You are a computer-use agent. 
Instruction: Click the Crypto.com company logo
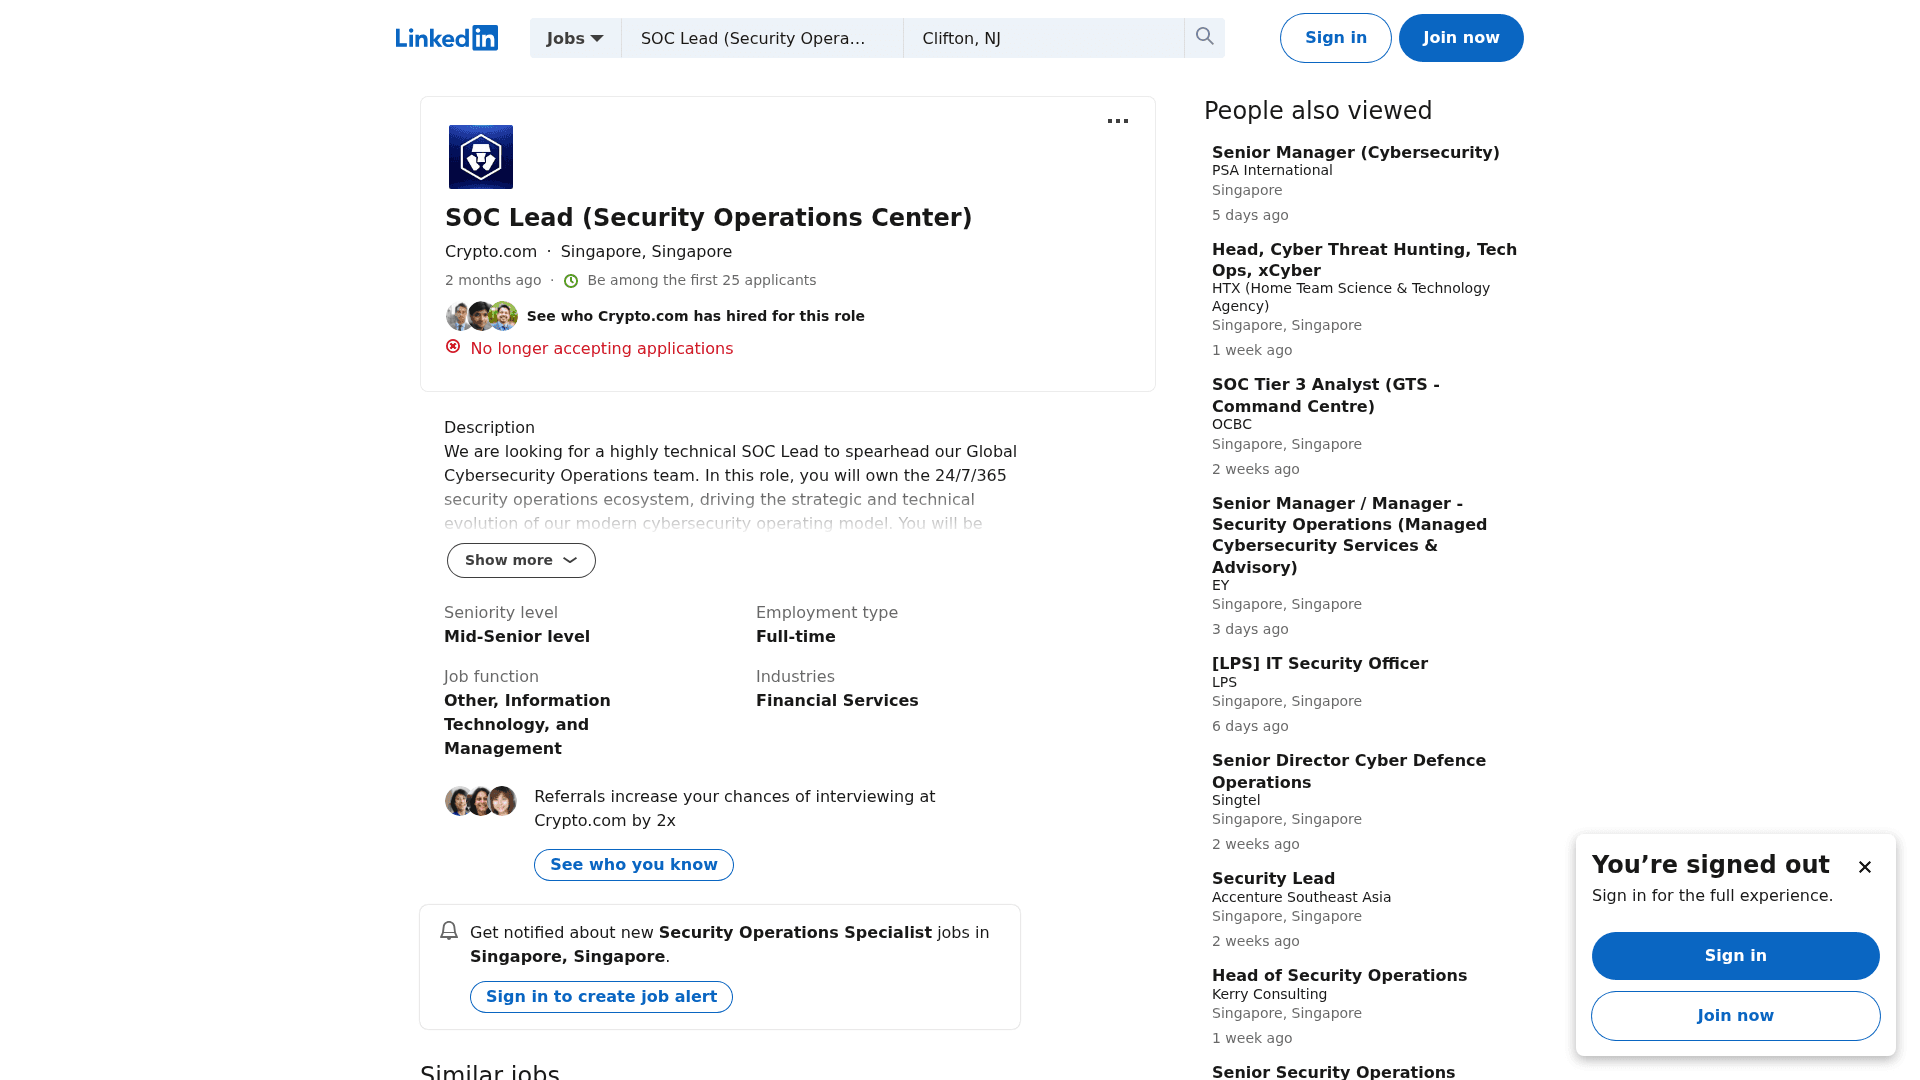481,157
